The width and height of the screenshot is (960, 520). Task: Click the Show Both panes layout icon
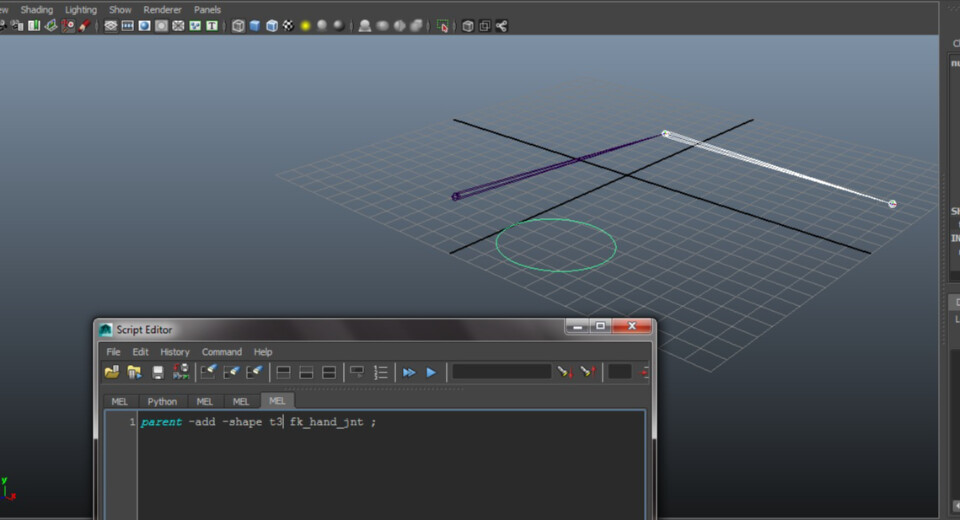(329, 372)
